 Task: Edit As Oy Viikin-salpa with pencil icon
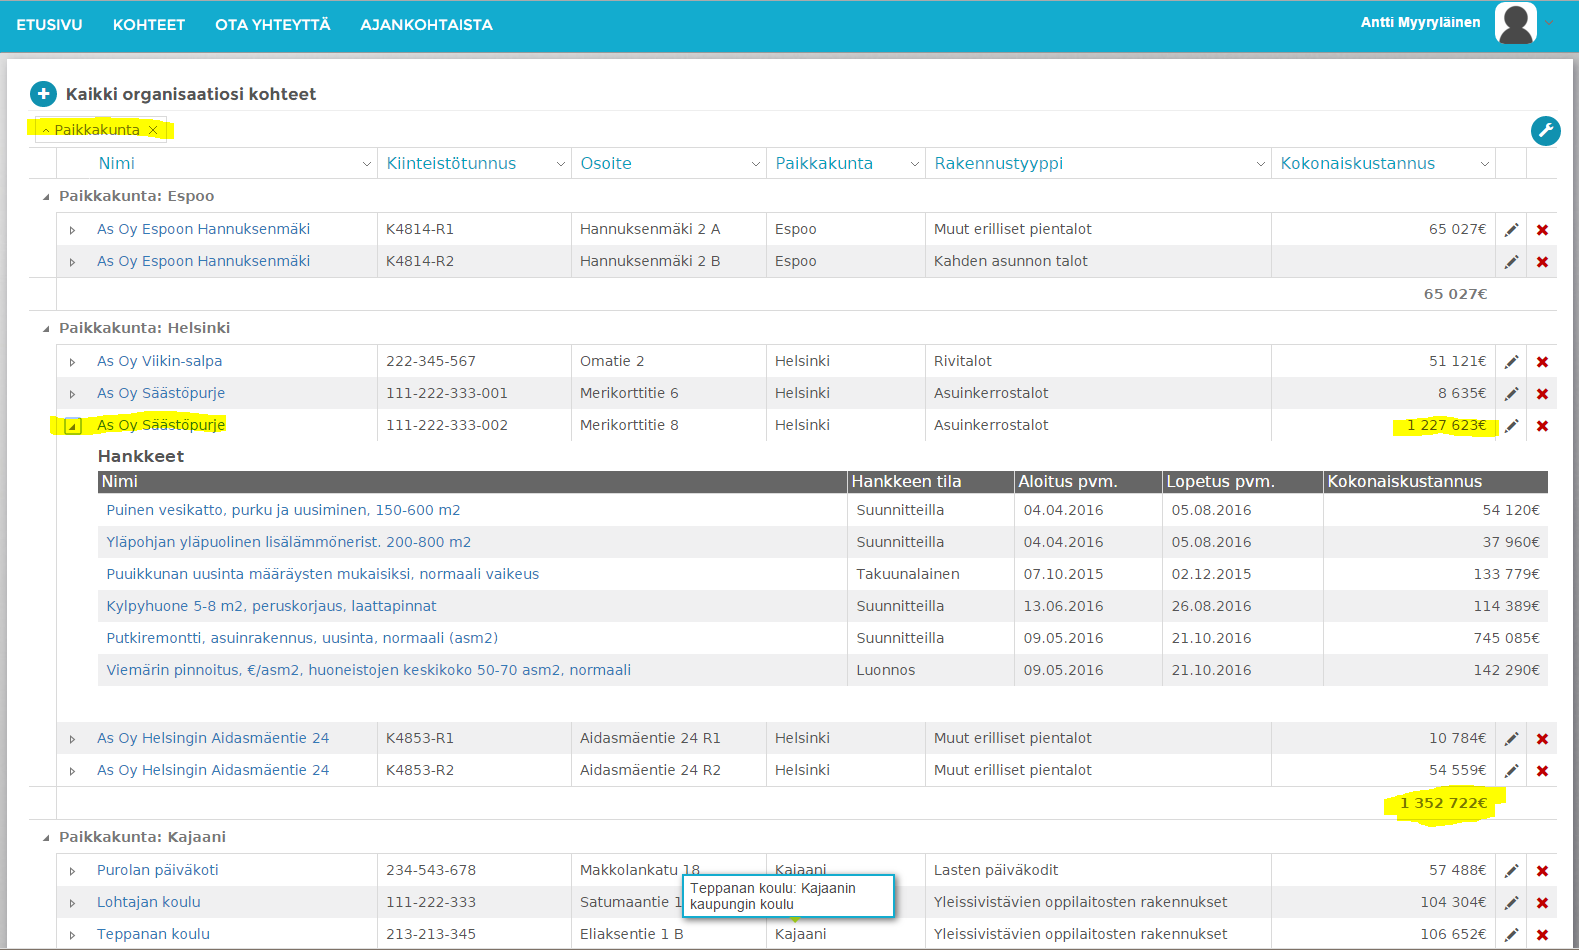(1512, 362)
